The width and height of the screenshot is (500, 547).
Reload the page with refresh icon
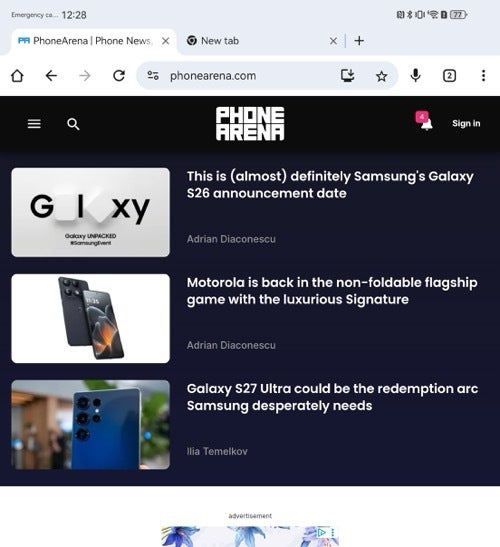[119, 76]
